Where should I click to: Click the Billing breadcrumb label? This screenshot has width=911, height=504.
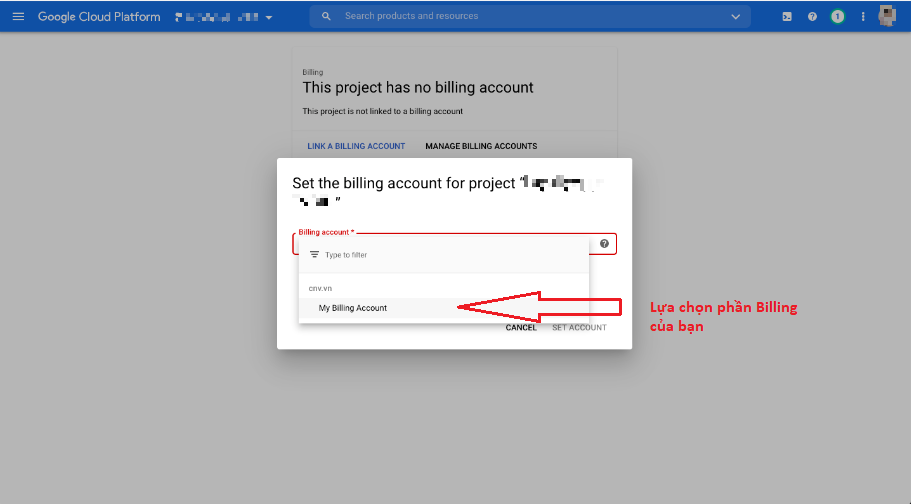(x=313, y=72)
